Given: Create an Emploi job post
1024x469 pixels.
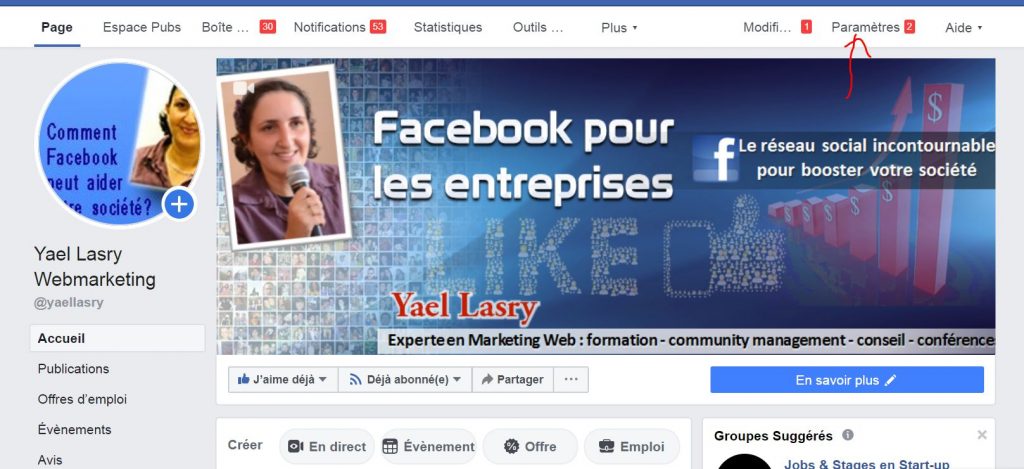Looking at the screenshot, I should click(x=632, y=447).
